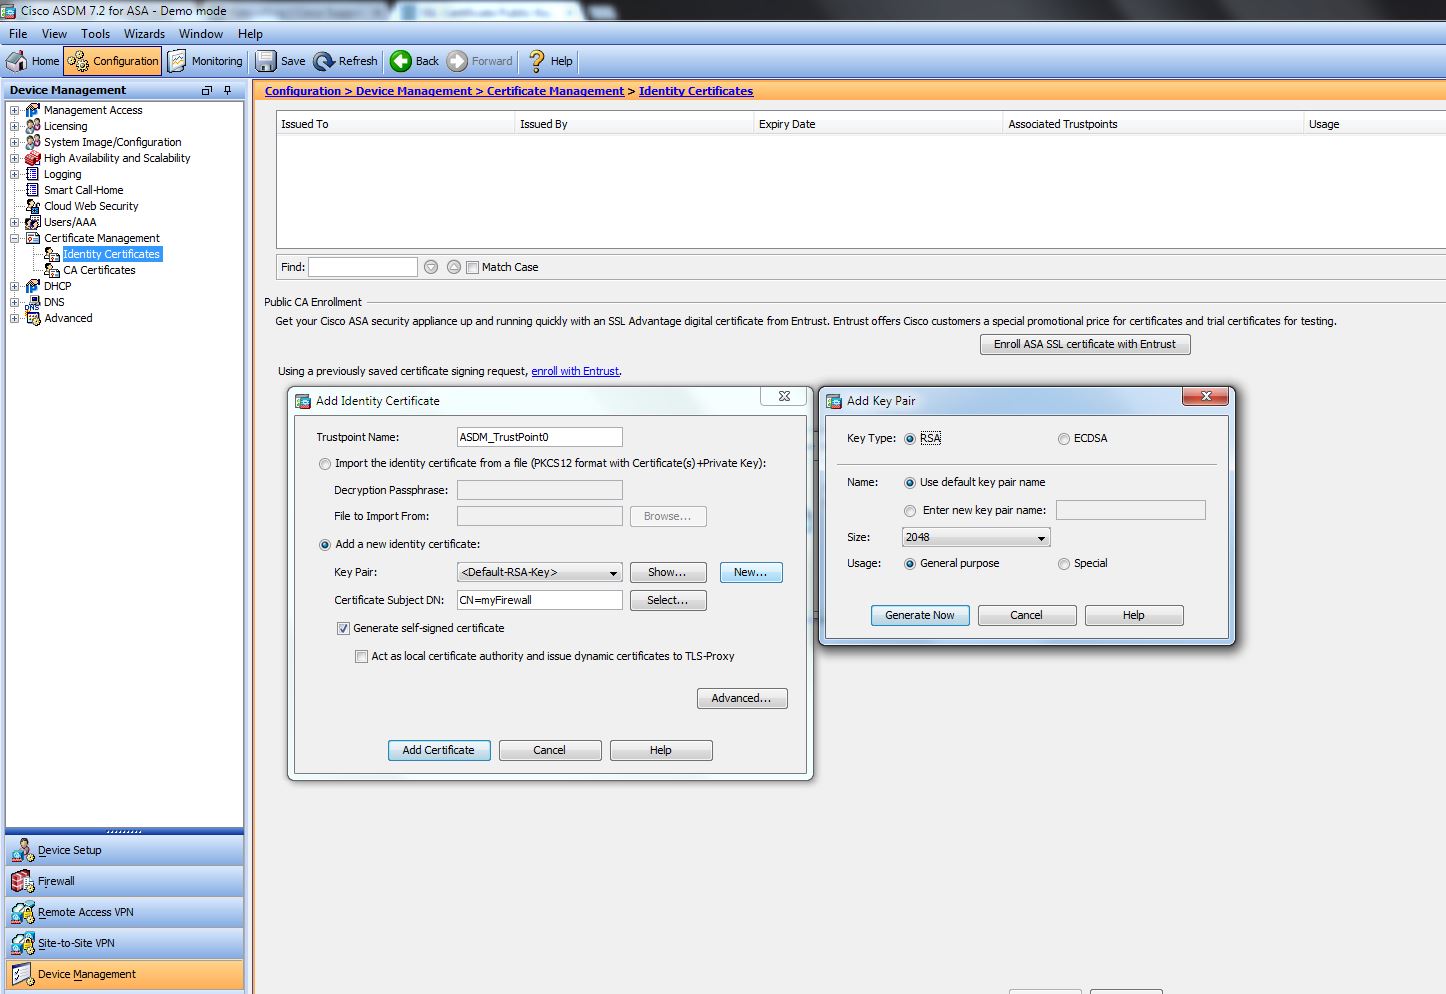Open the File menu
The image size is (1446, 994).
18,34
